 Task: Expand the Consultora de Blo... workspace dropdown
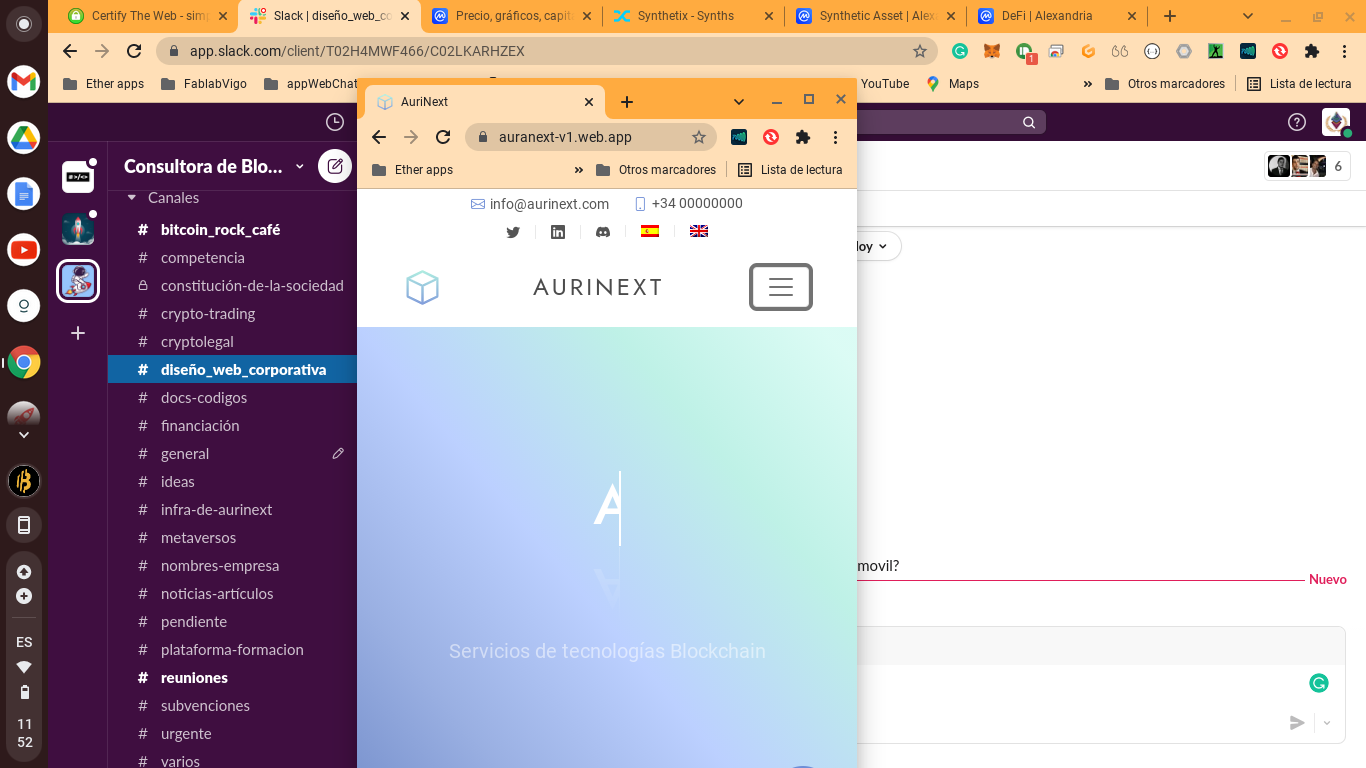298,167
